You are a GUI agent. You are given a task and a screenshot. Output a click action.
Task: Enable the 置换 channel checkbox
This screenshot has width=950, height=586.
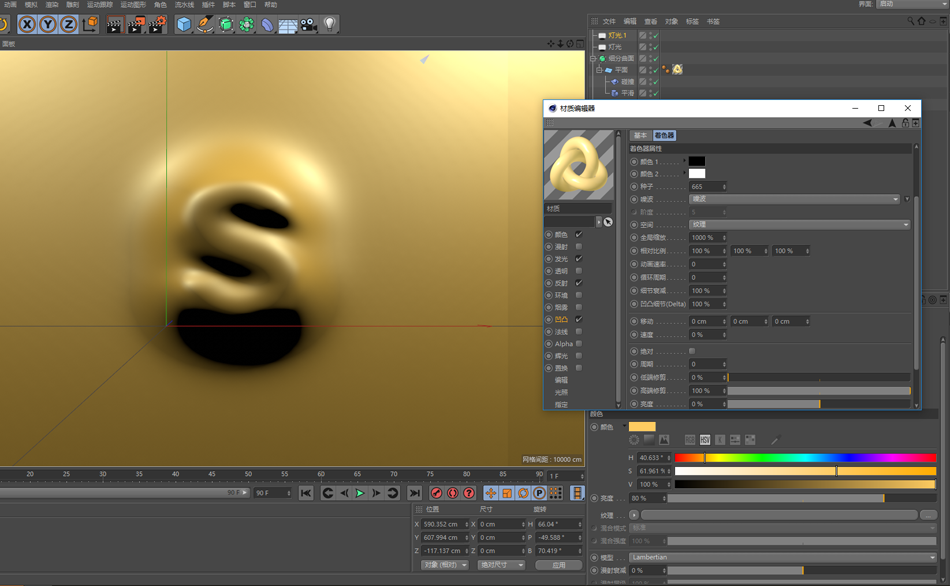(x=579, y=368)
